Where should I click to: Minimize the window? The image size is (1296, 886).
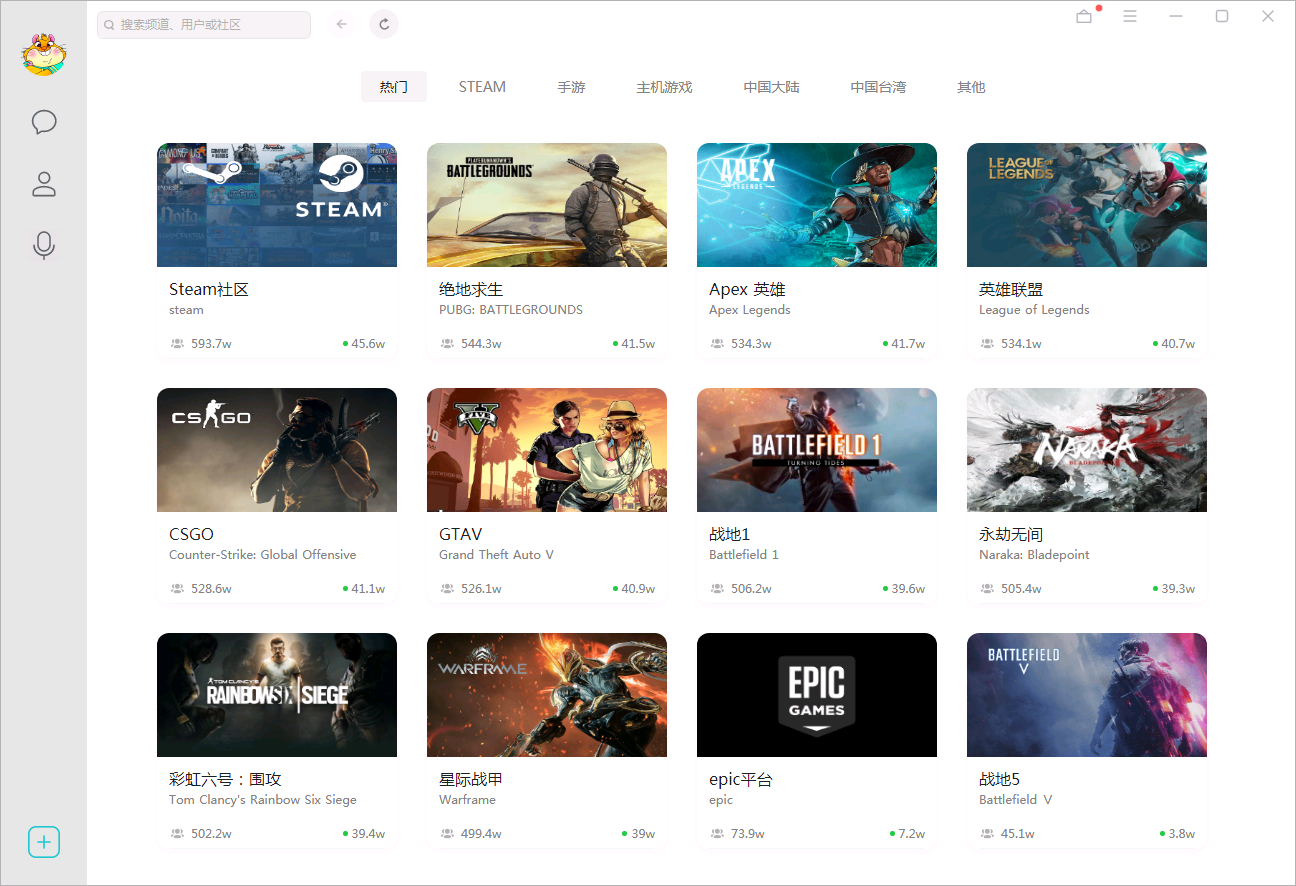coord(1176,16)
